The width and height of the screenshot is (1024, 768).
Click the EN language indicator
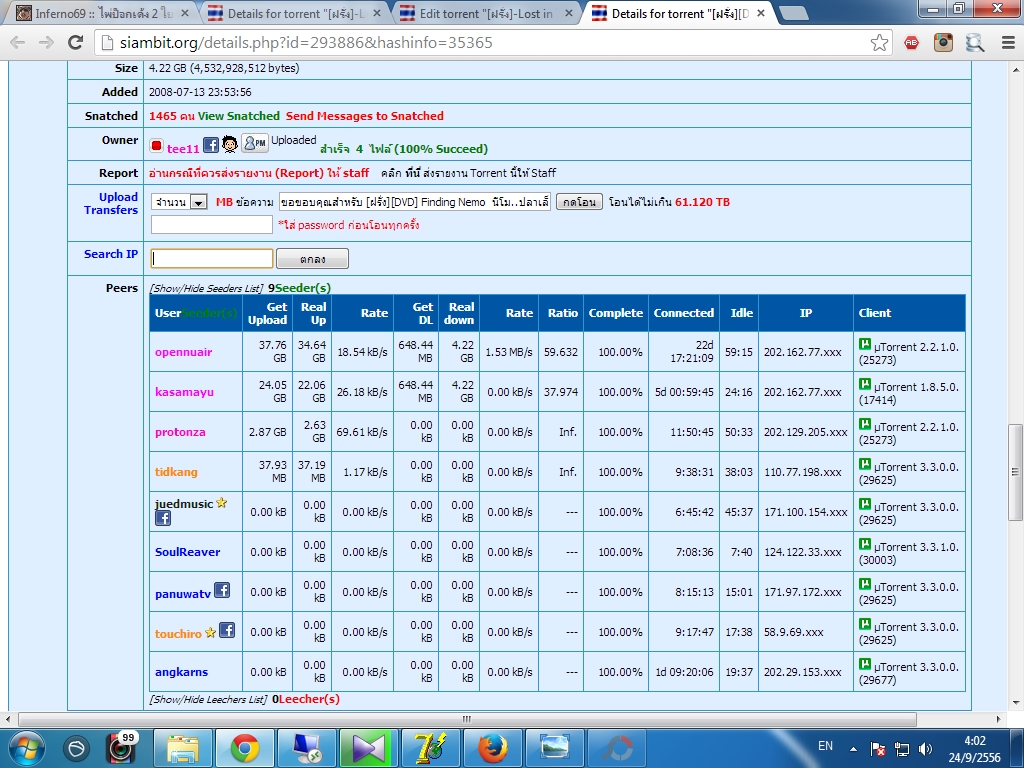825,746
